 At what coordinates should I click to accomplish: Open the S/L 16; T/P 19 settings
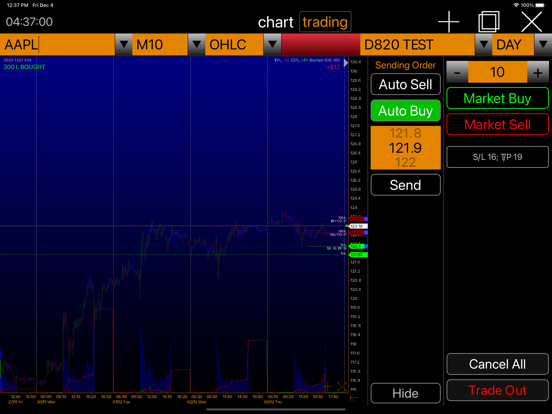pos(497,157)
